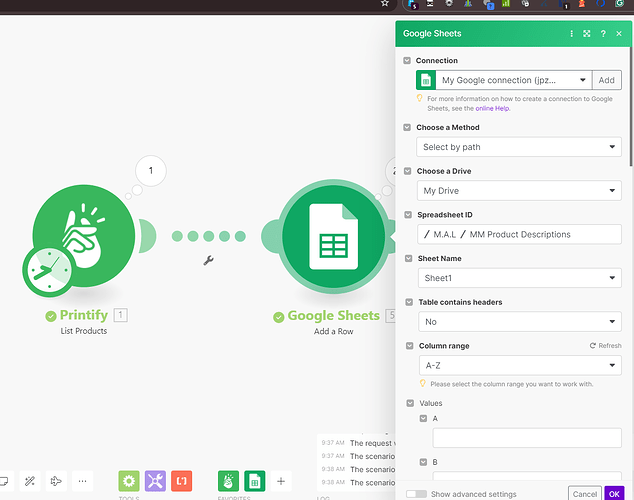
Task: Open the purple Tools wrench icon
Action: [x=155, y=481]
